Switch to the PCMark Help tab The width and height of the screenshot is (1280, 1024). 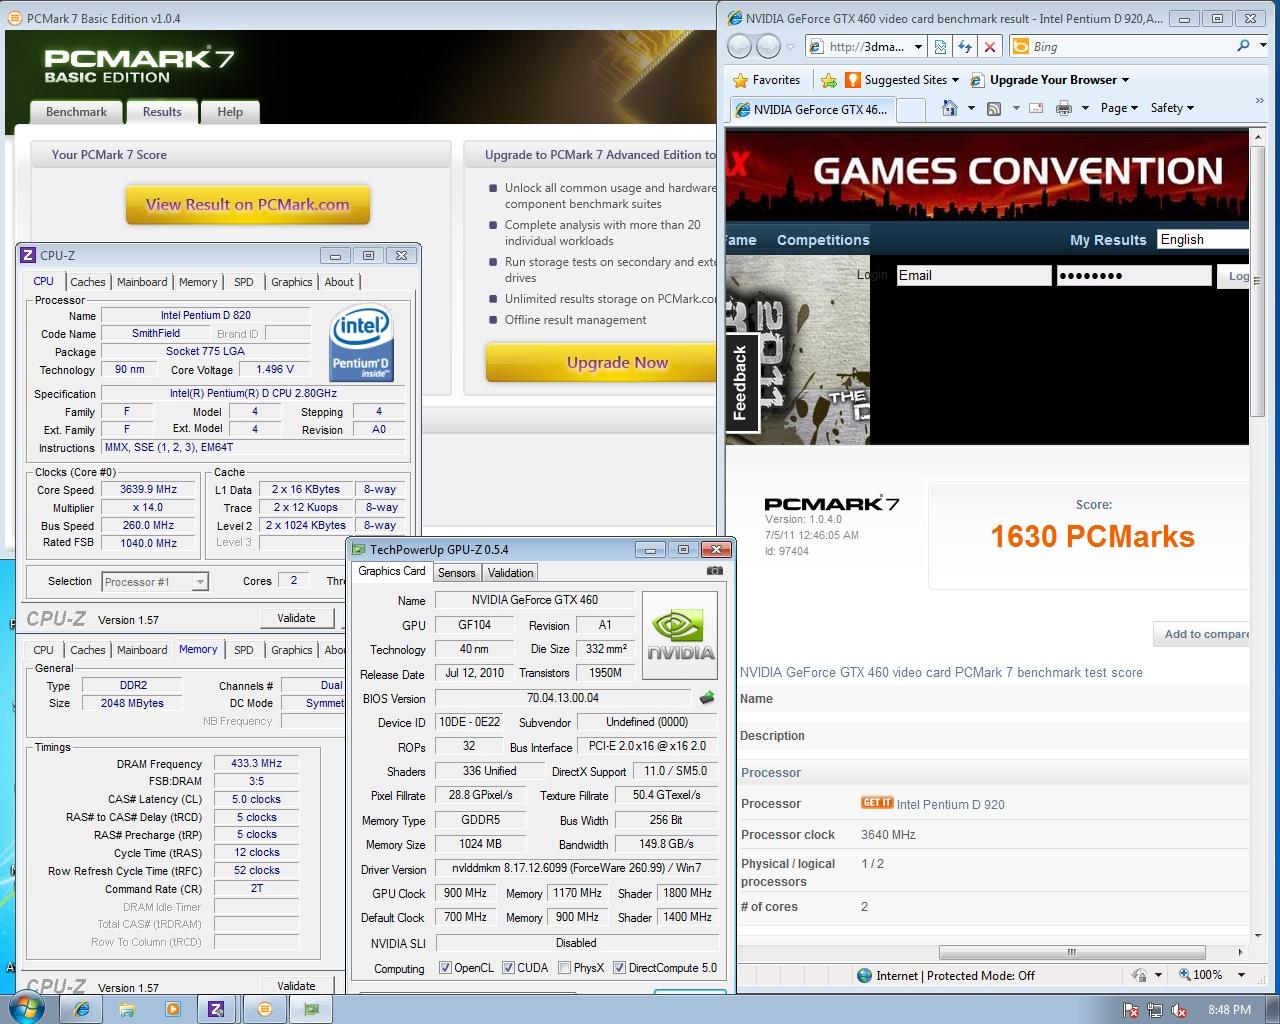[230, 112]
